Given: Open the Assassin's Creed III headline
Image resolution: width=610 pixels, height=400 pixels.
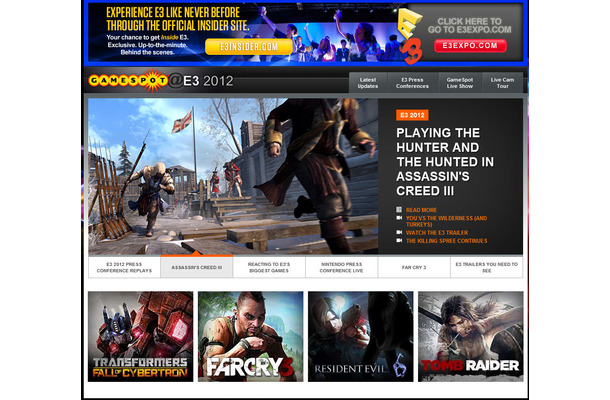Looking at the screenshot, I should pyautogui.click(x=445, y=162).
